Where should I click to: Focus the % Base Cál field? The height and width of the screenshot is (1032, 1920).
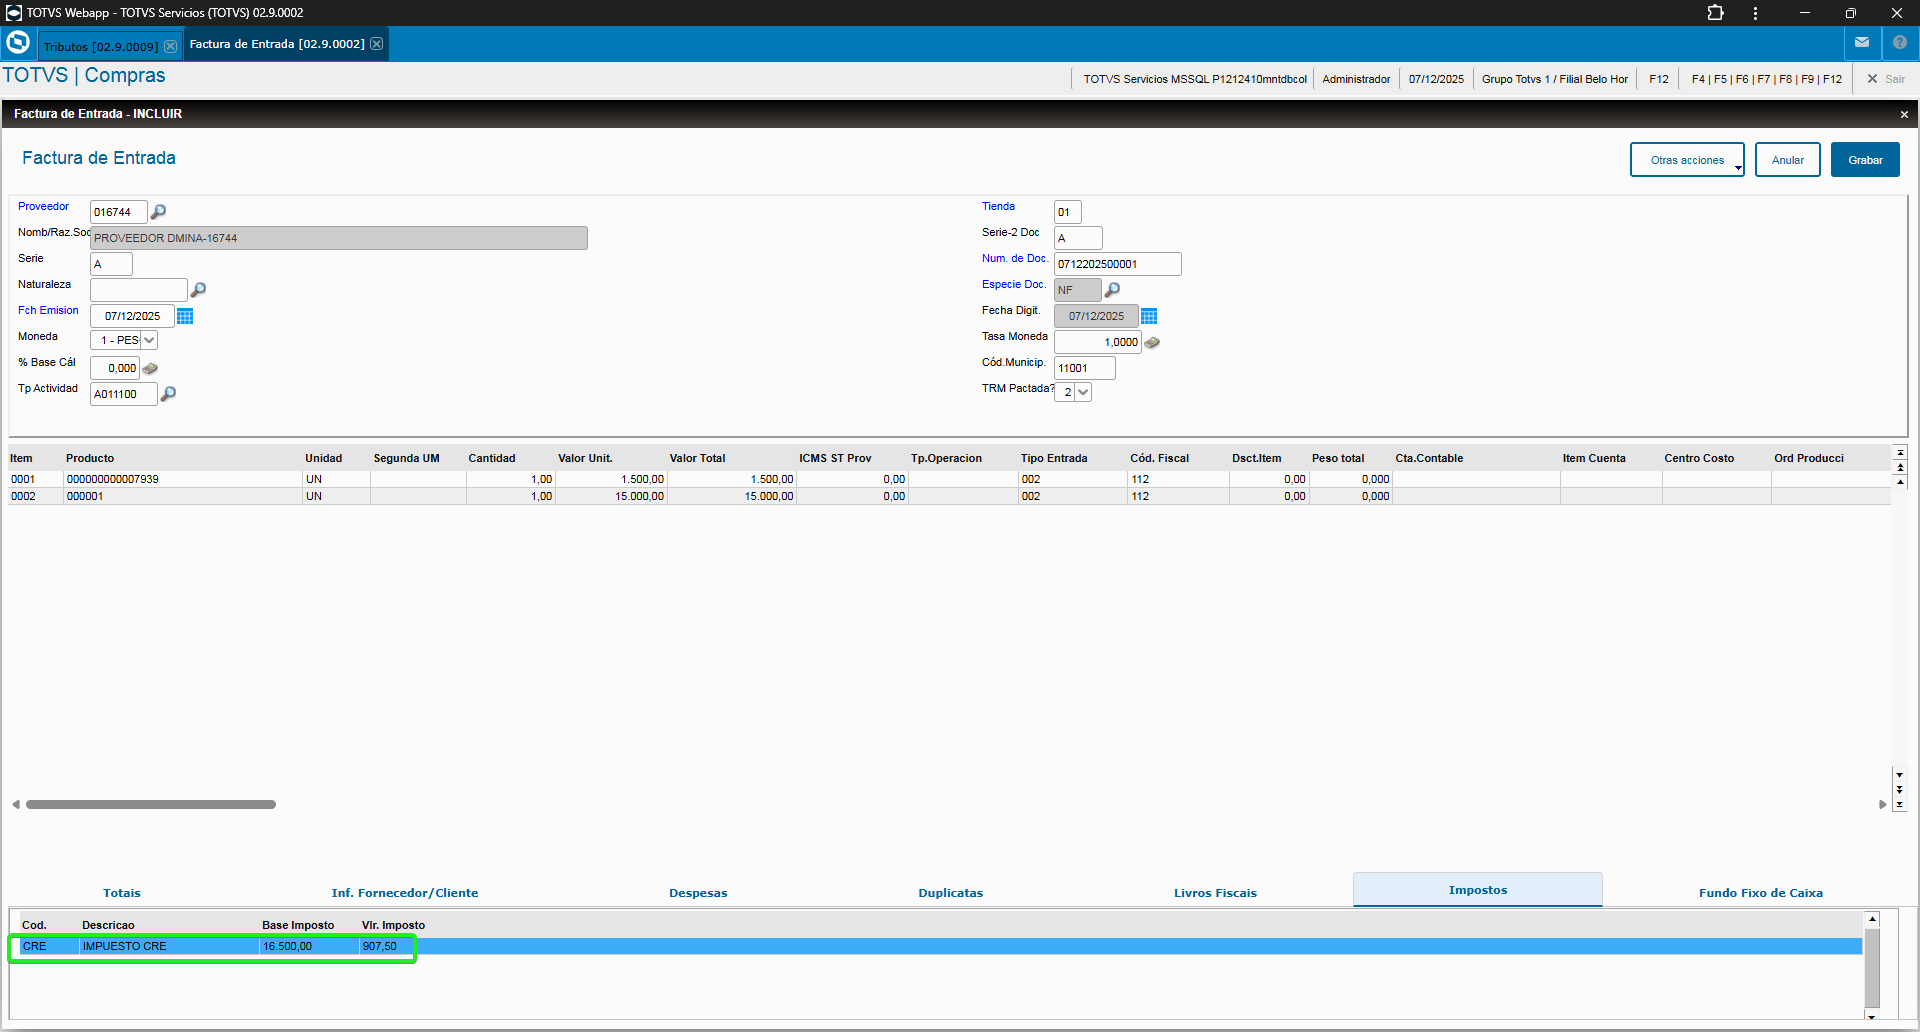point(115,368)
